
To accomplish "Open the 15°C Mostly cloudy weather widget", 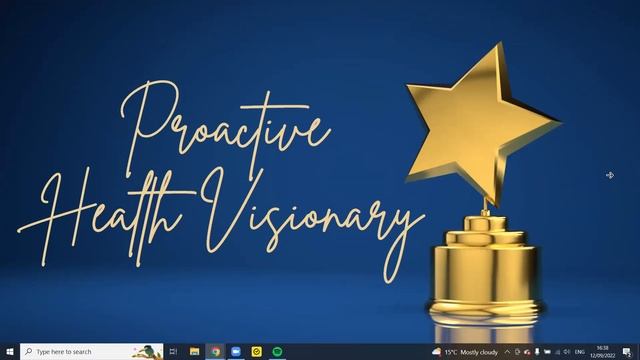I will pos(465,352).
